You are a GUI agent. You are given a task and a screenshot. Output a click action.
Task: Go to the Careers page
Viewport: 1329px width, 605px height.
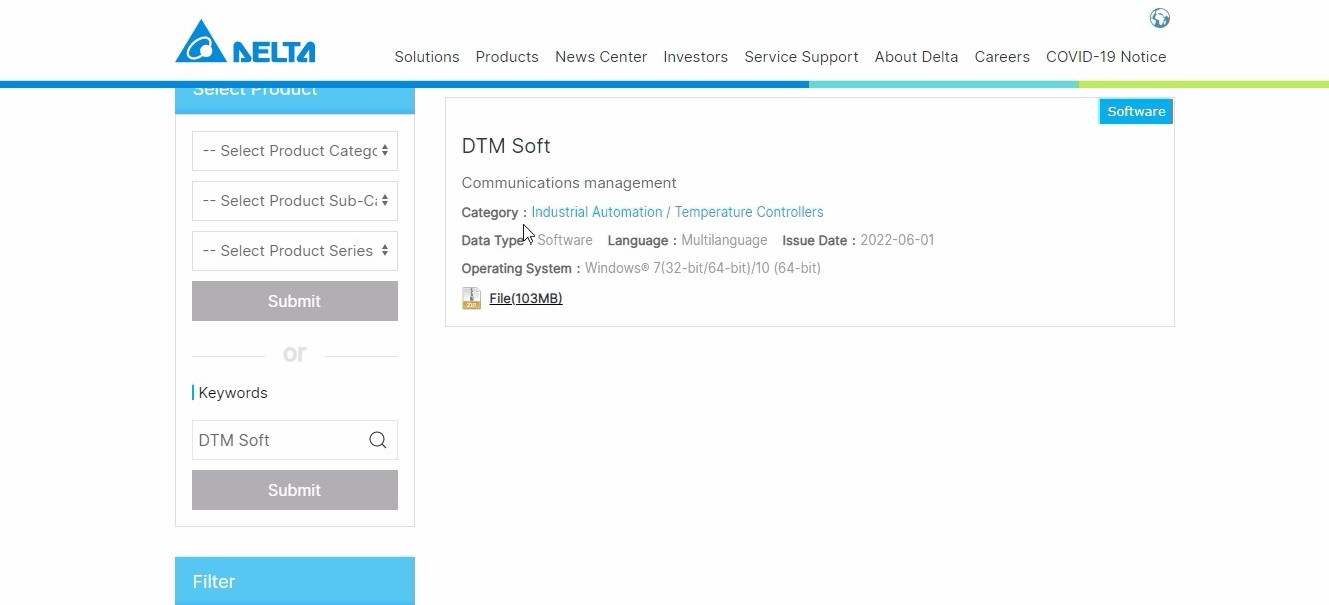tap(1002, 57)
